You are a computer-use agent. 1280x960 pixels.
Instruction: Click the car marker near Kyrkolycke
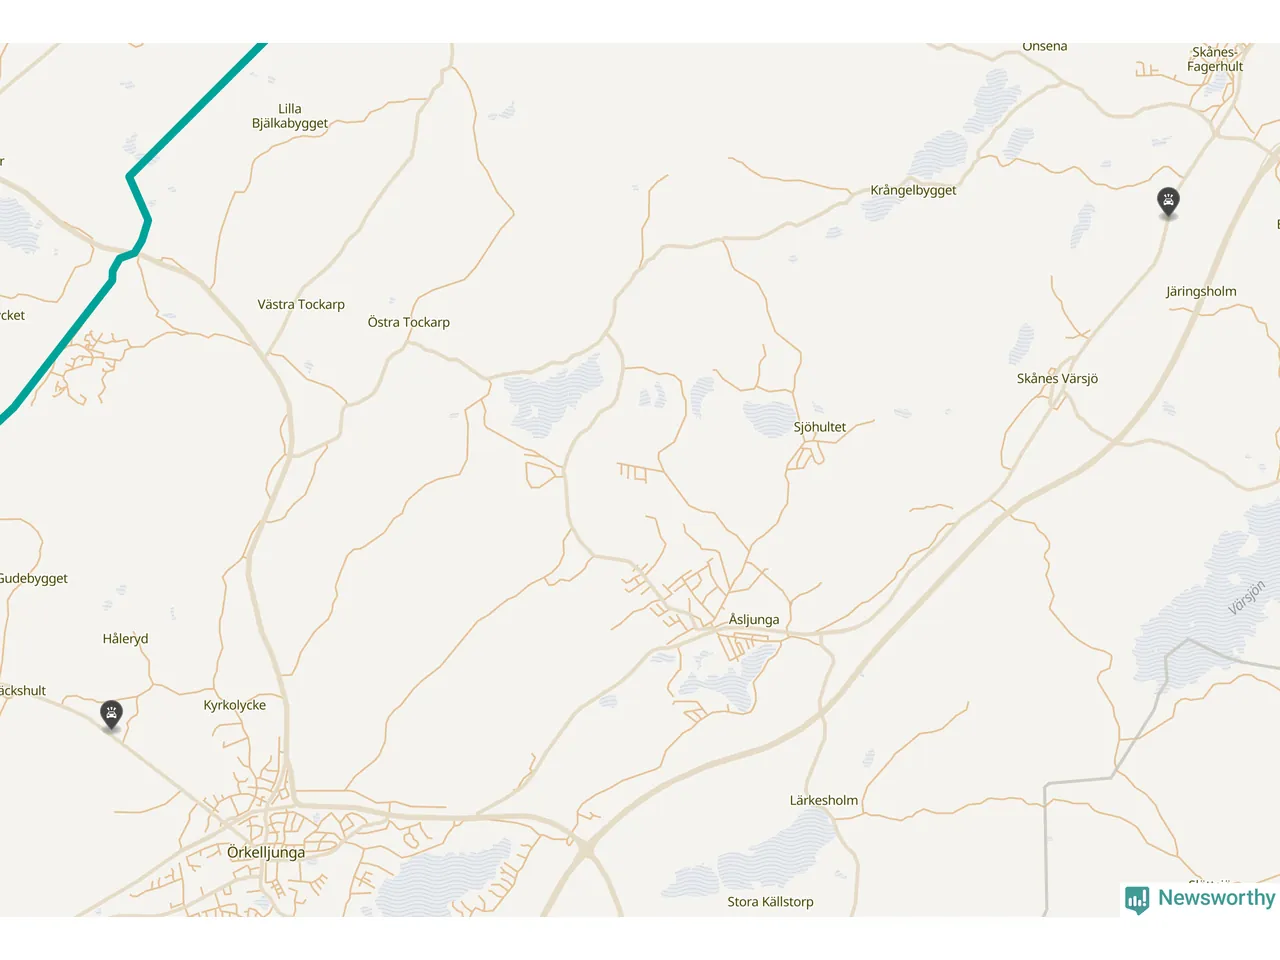point(111,716)
